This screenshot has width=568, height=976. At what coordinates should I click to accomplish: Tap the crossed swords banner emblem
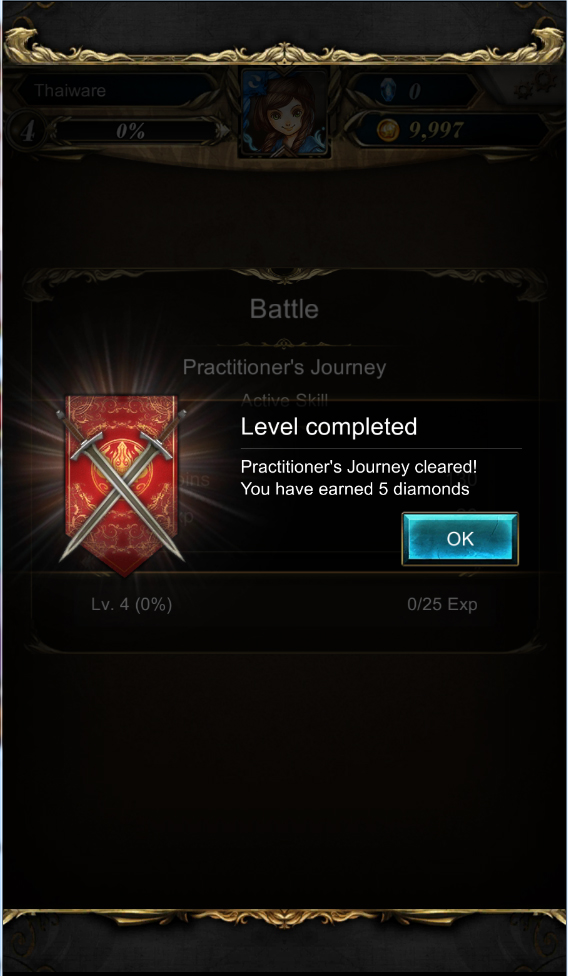point(122,485)
